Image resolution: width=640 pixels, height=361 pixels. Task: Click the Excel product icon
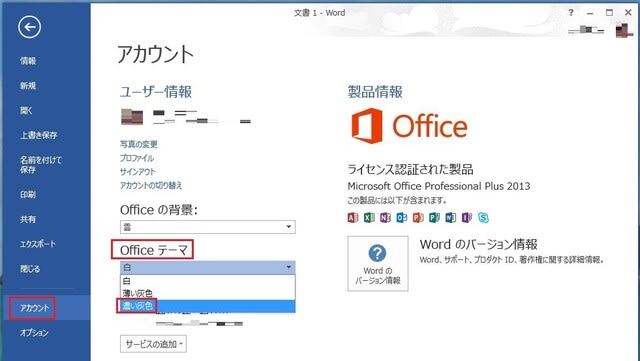[369, 218]
